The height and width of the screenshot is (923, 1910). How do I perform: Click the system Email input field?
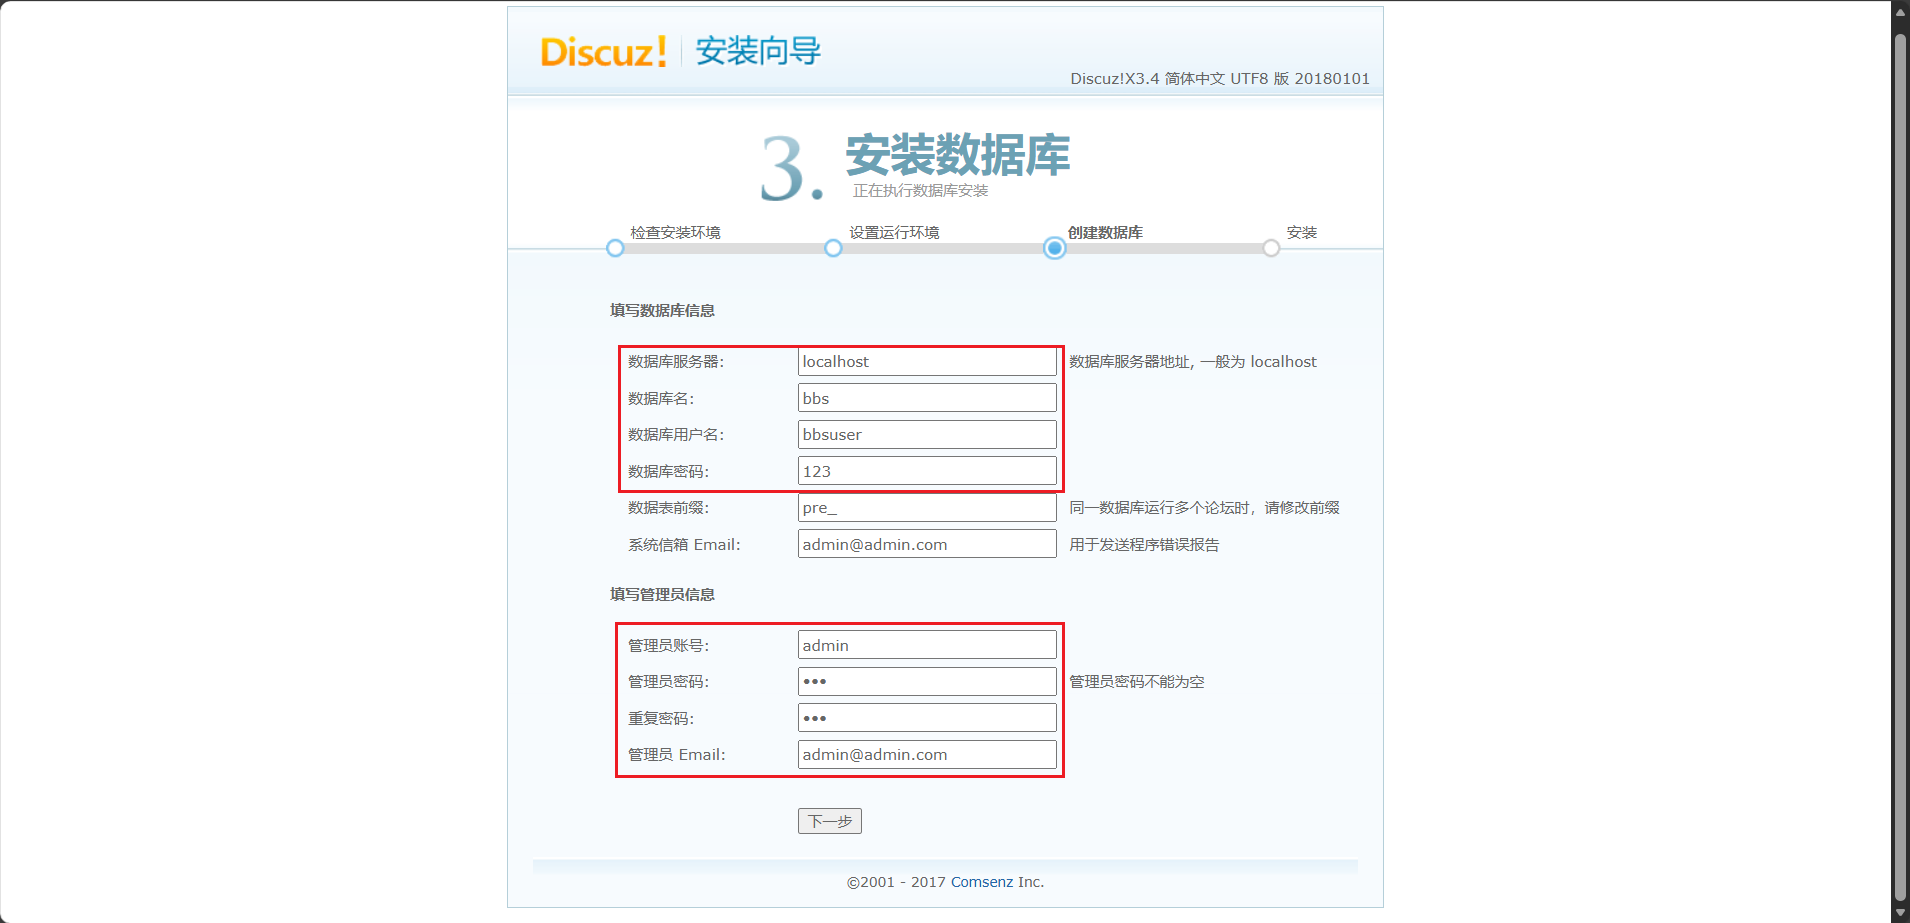click(927, 544)
